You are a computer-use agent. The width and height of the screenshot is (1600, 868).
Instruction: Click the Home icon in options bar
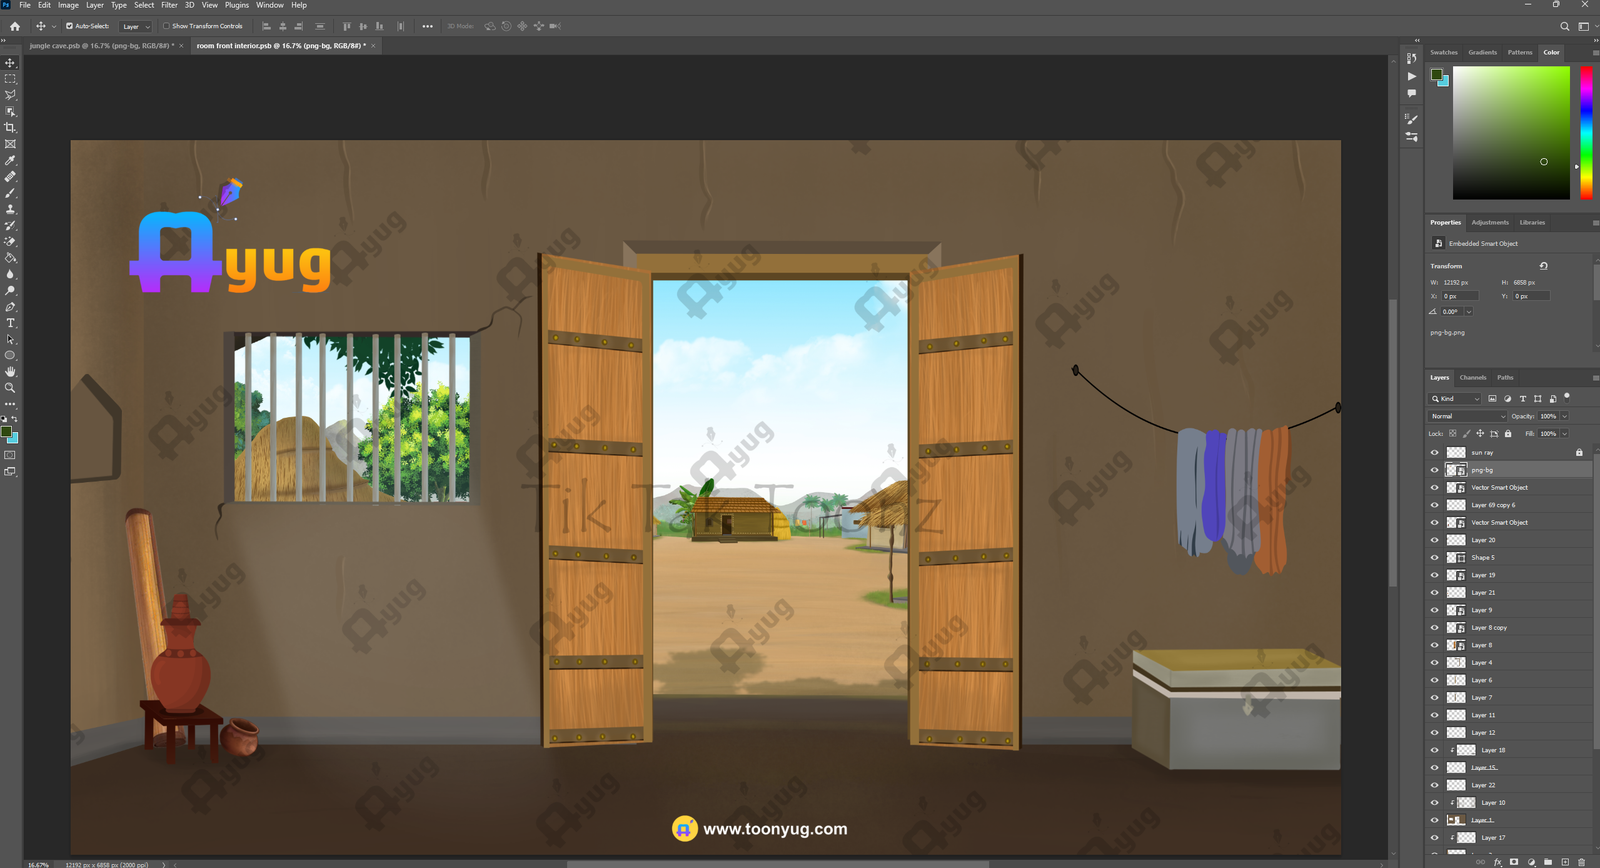(x=15, y=26)
